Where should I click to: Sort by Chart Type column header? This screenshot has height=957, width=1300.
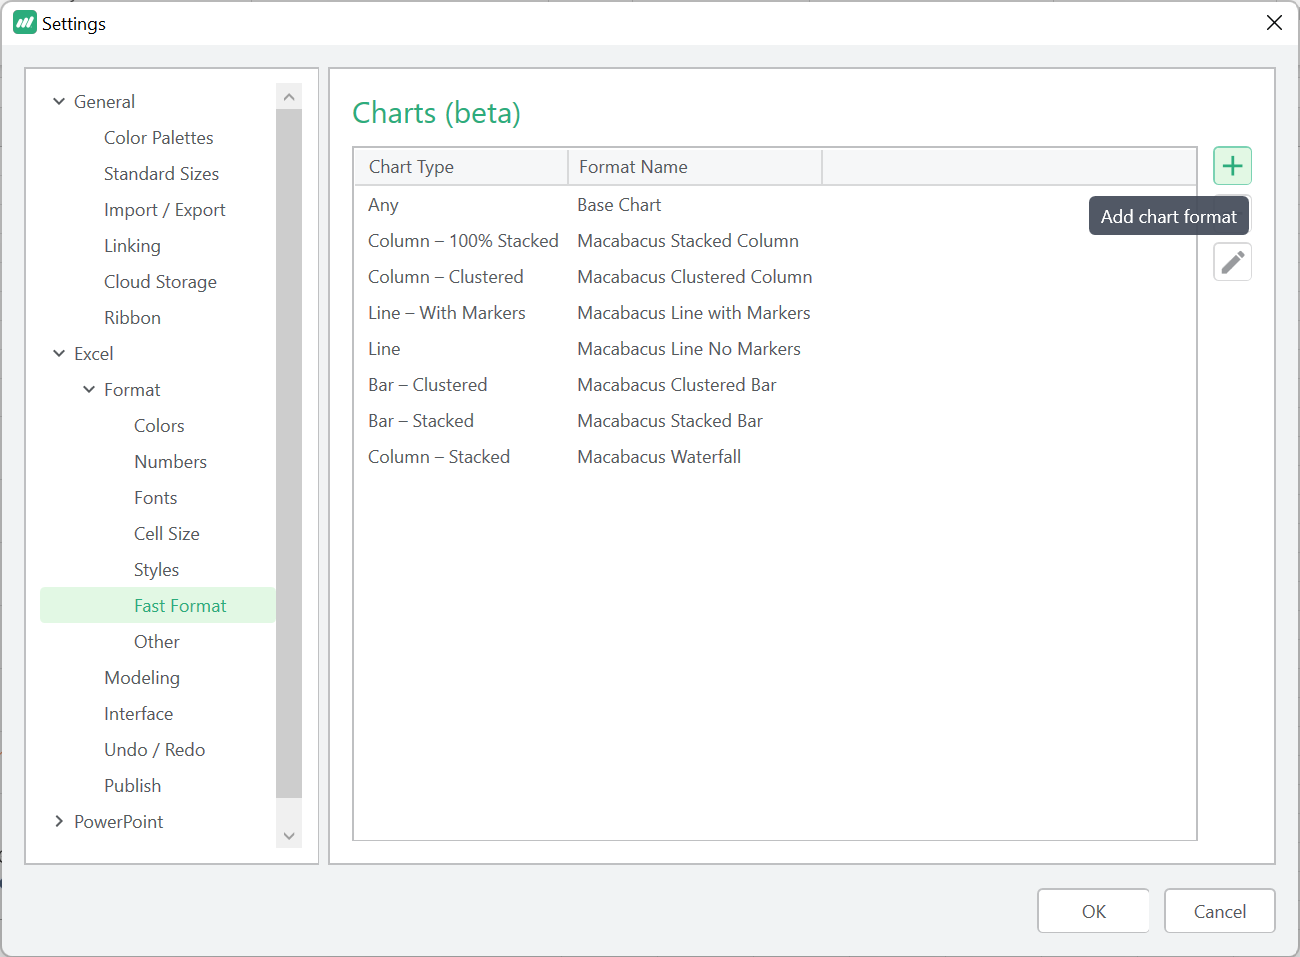(461, 167)
